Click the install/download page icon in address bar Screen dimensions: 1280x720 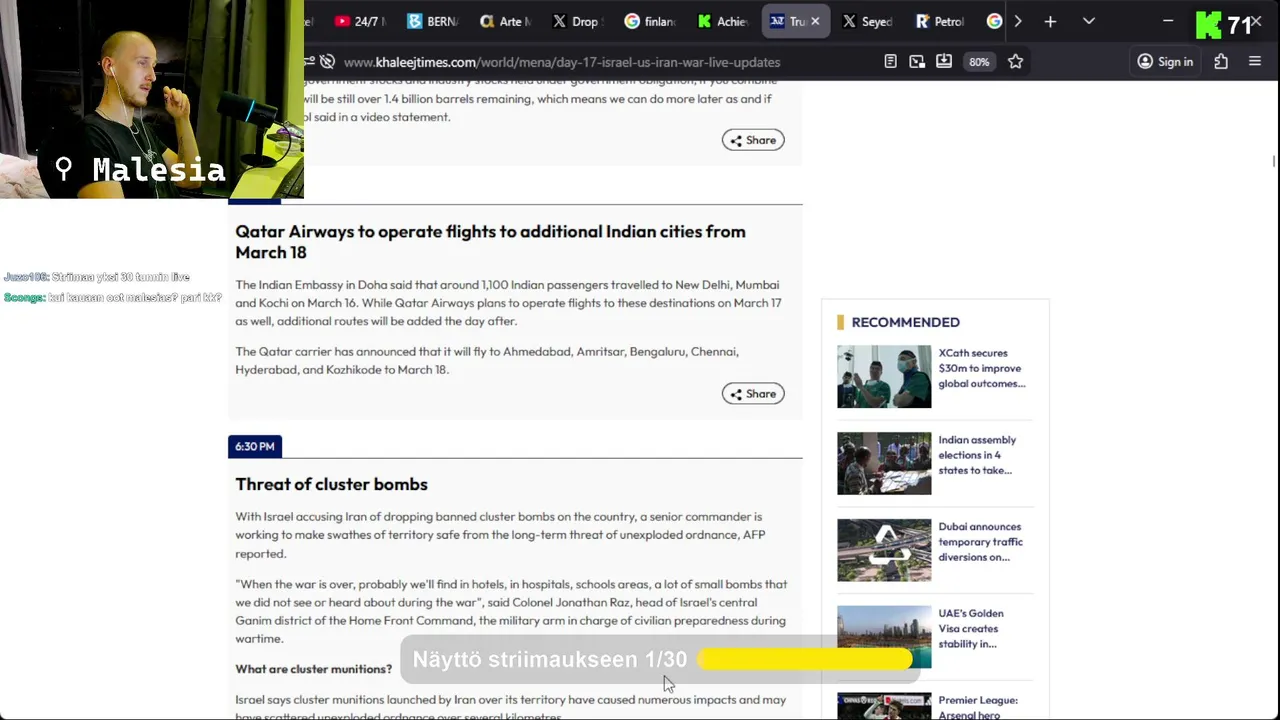(x=943, y=62)
